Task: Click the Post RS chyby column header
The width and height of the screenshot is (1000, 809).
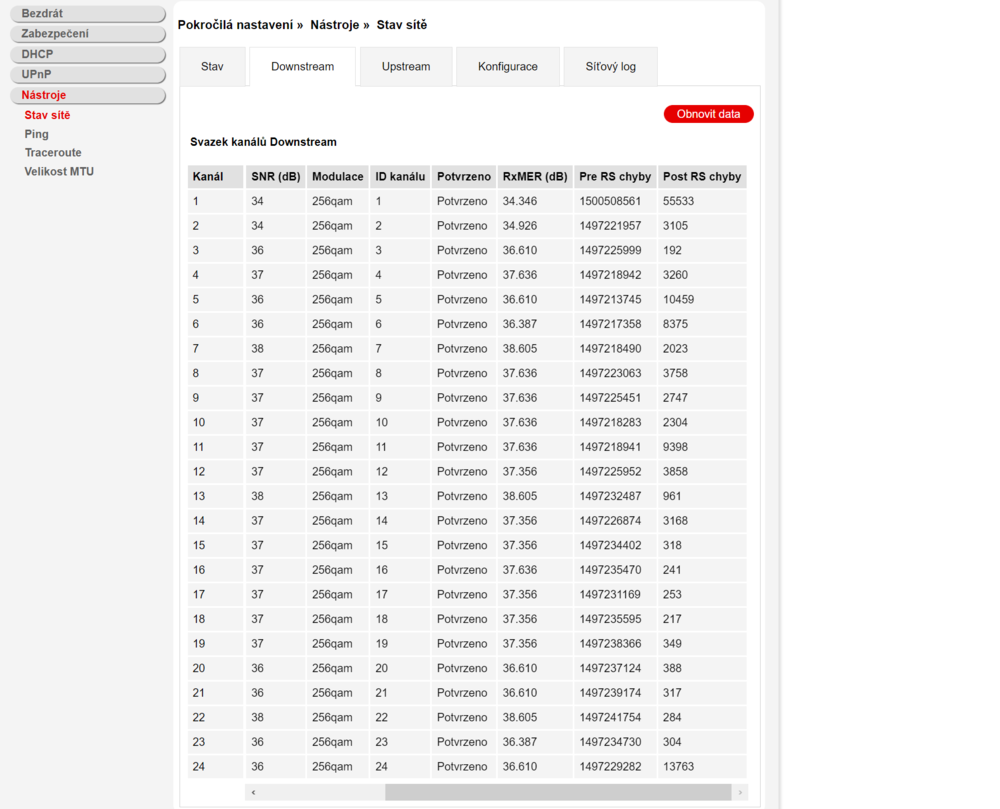Action: [701, 177]
